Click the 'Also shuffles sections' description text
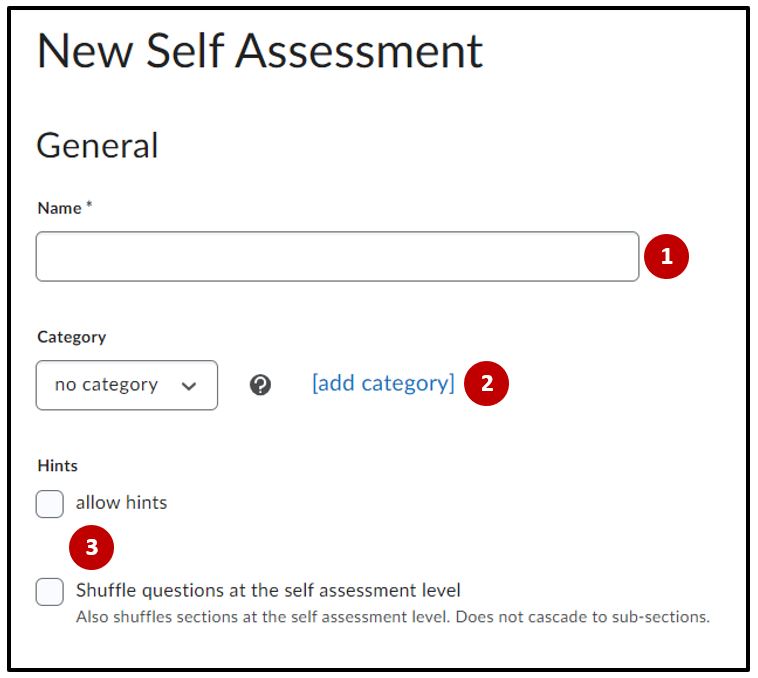758x678 pixels. point(392,617)
